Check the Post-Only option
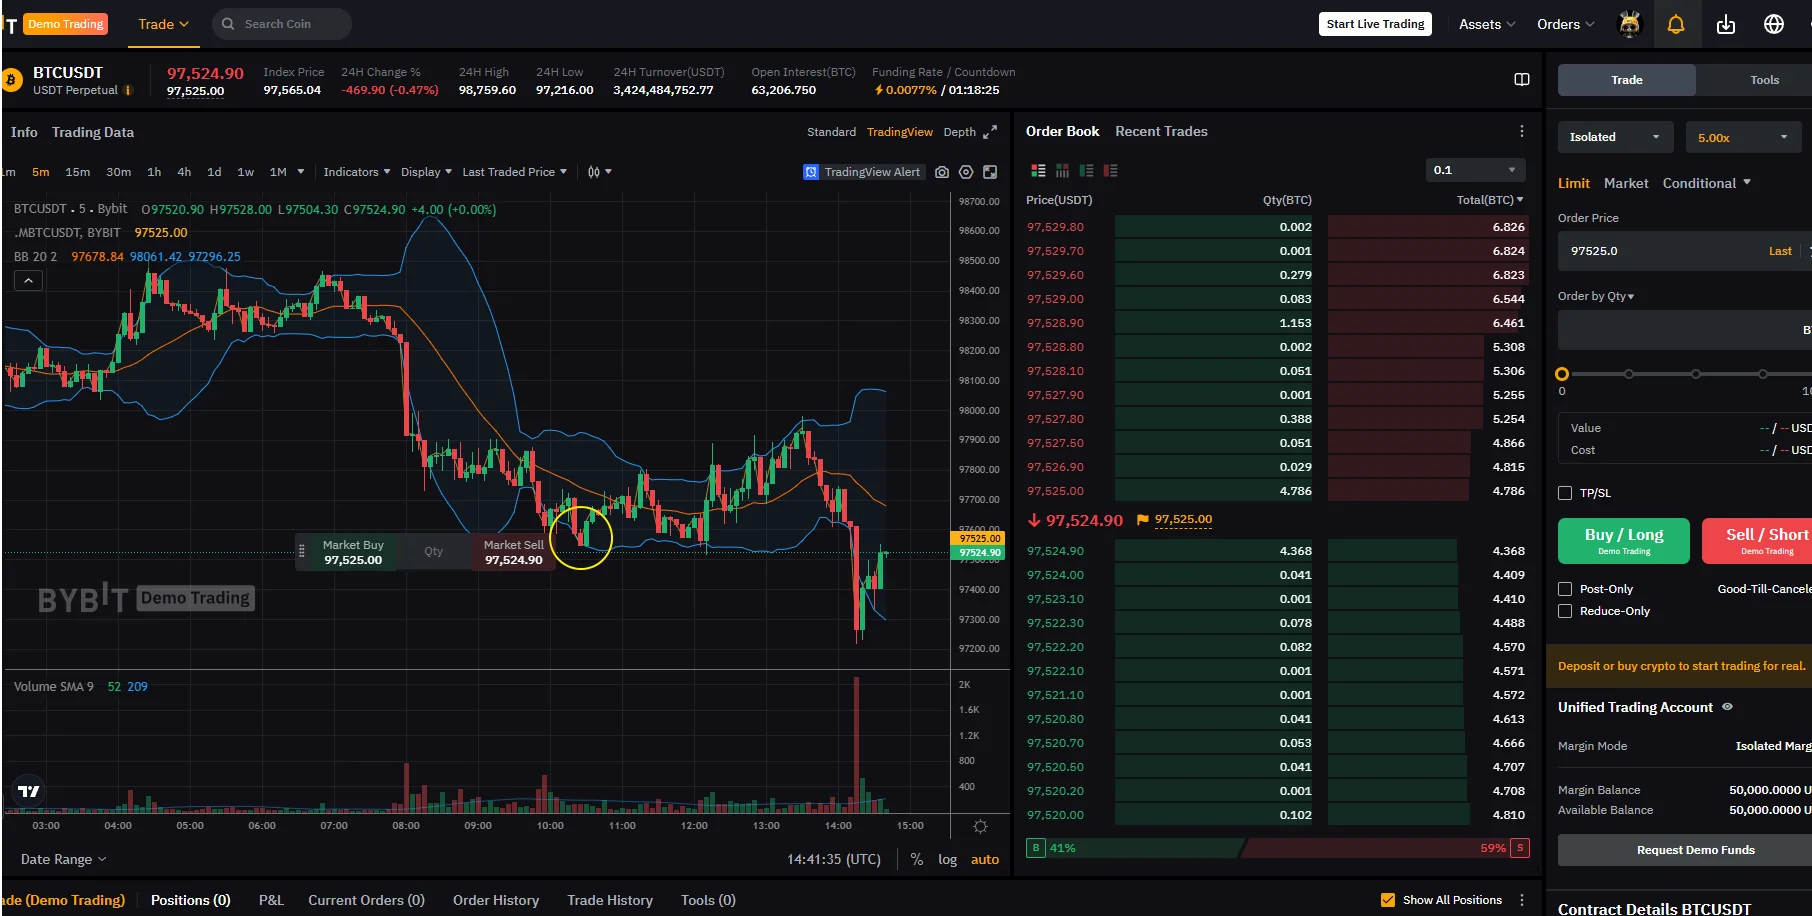 pos(1565,589)
